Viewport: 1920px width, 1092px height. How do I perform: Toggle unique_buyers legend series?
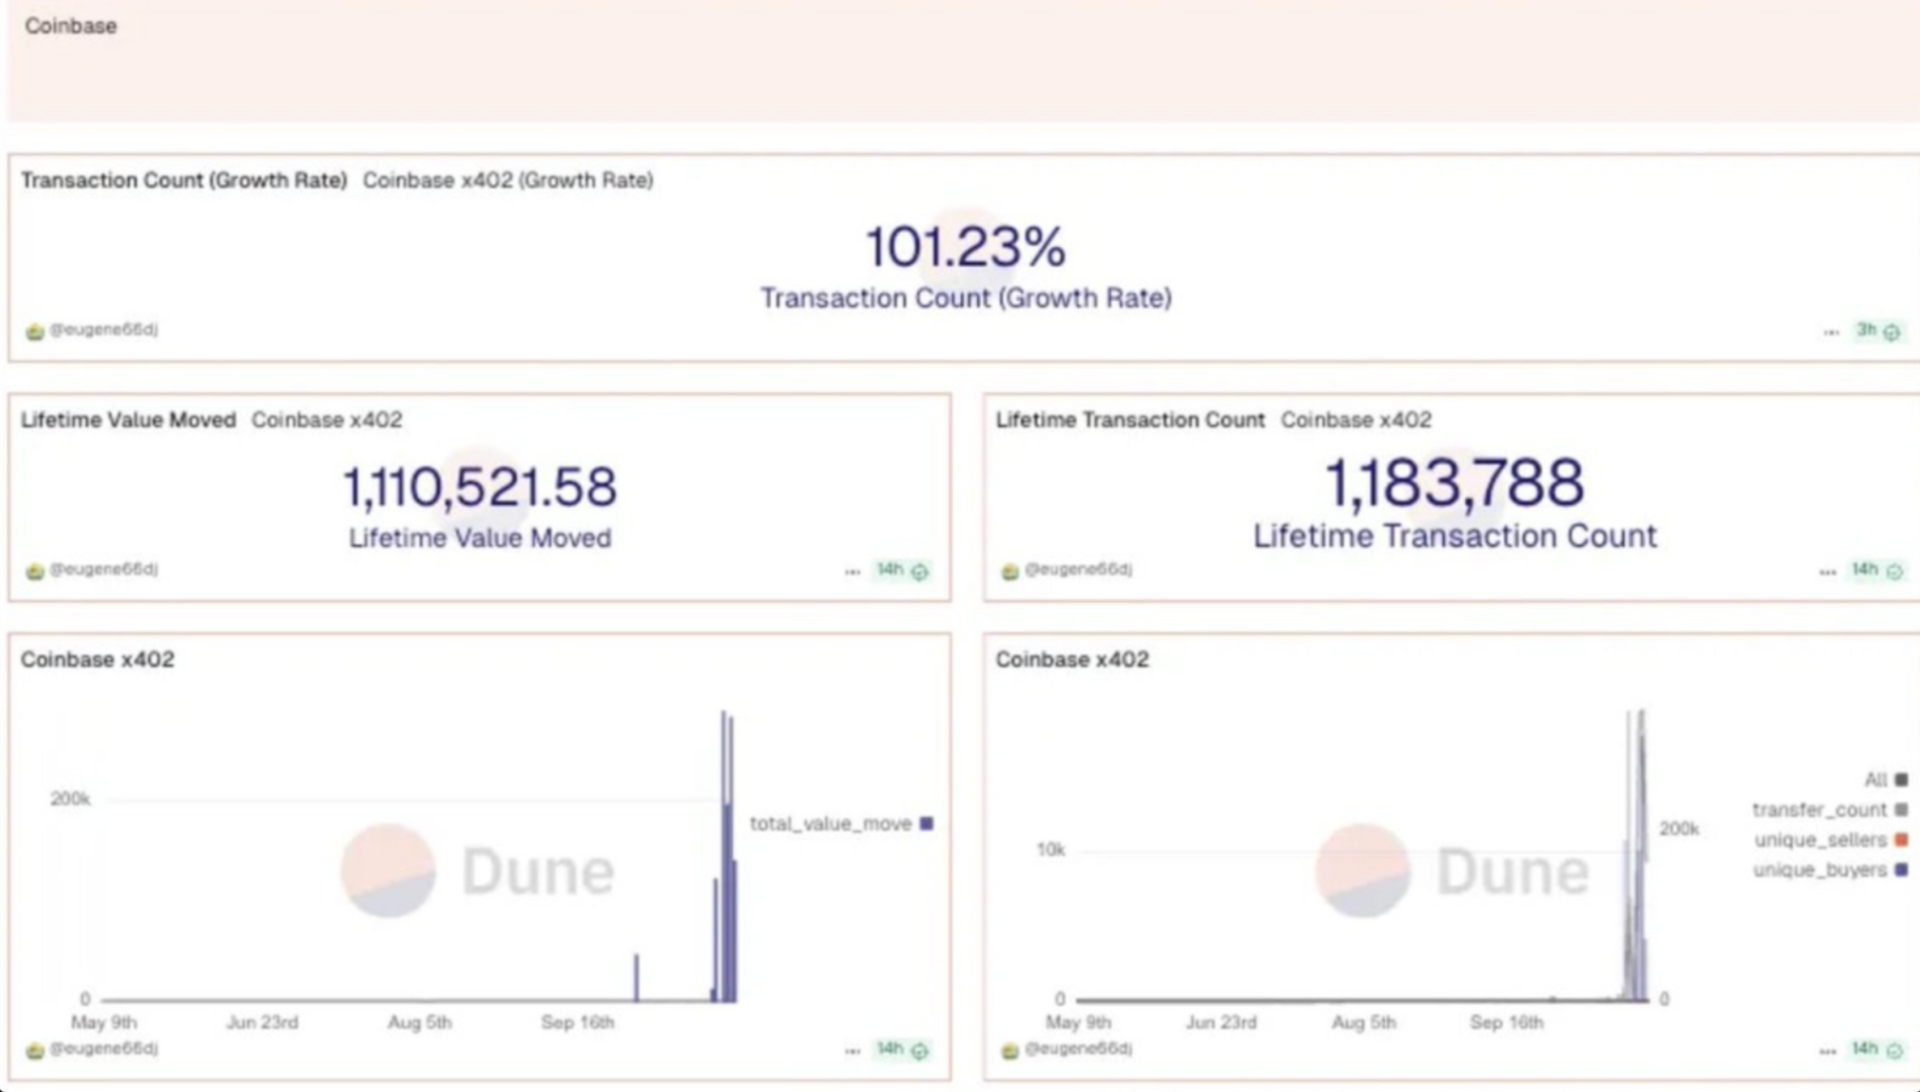[x=1831, y=870]
